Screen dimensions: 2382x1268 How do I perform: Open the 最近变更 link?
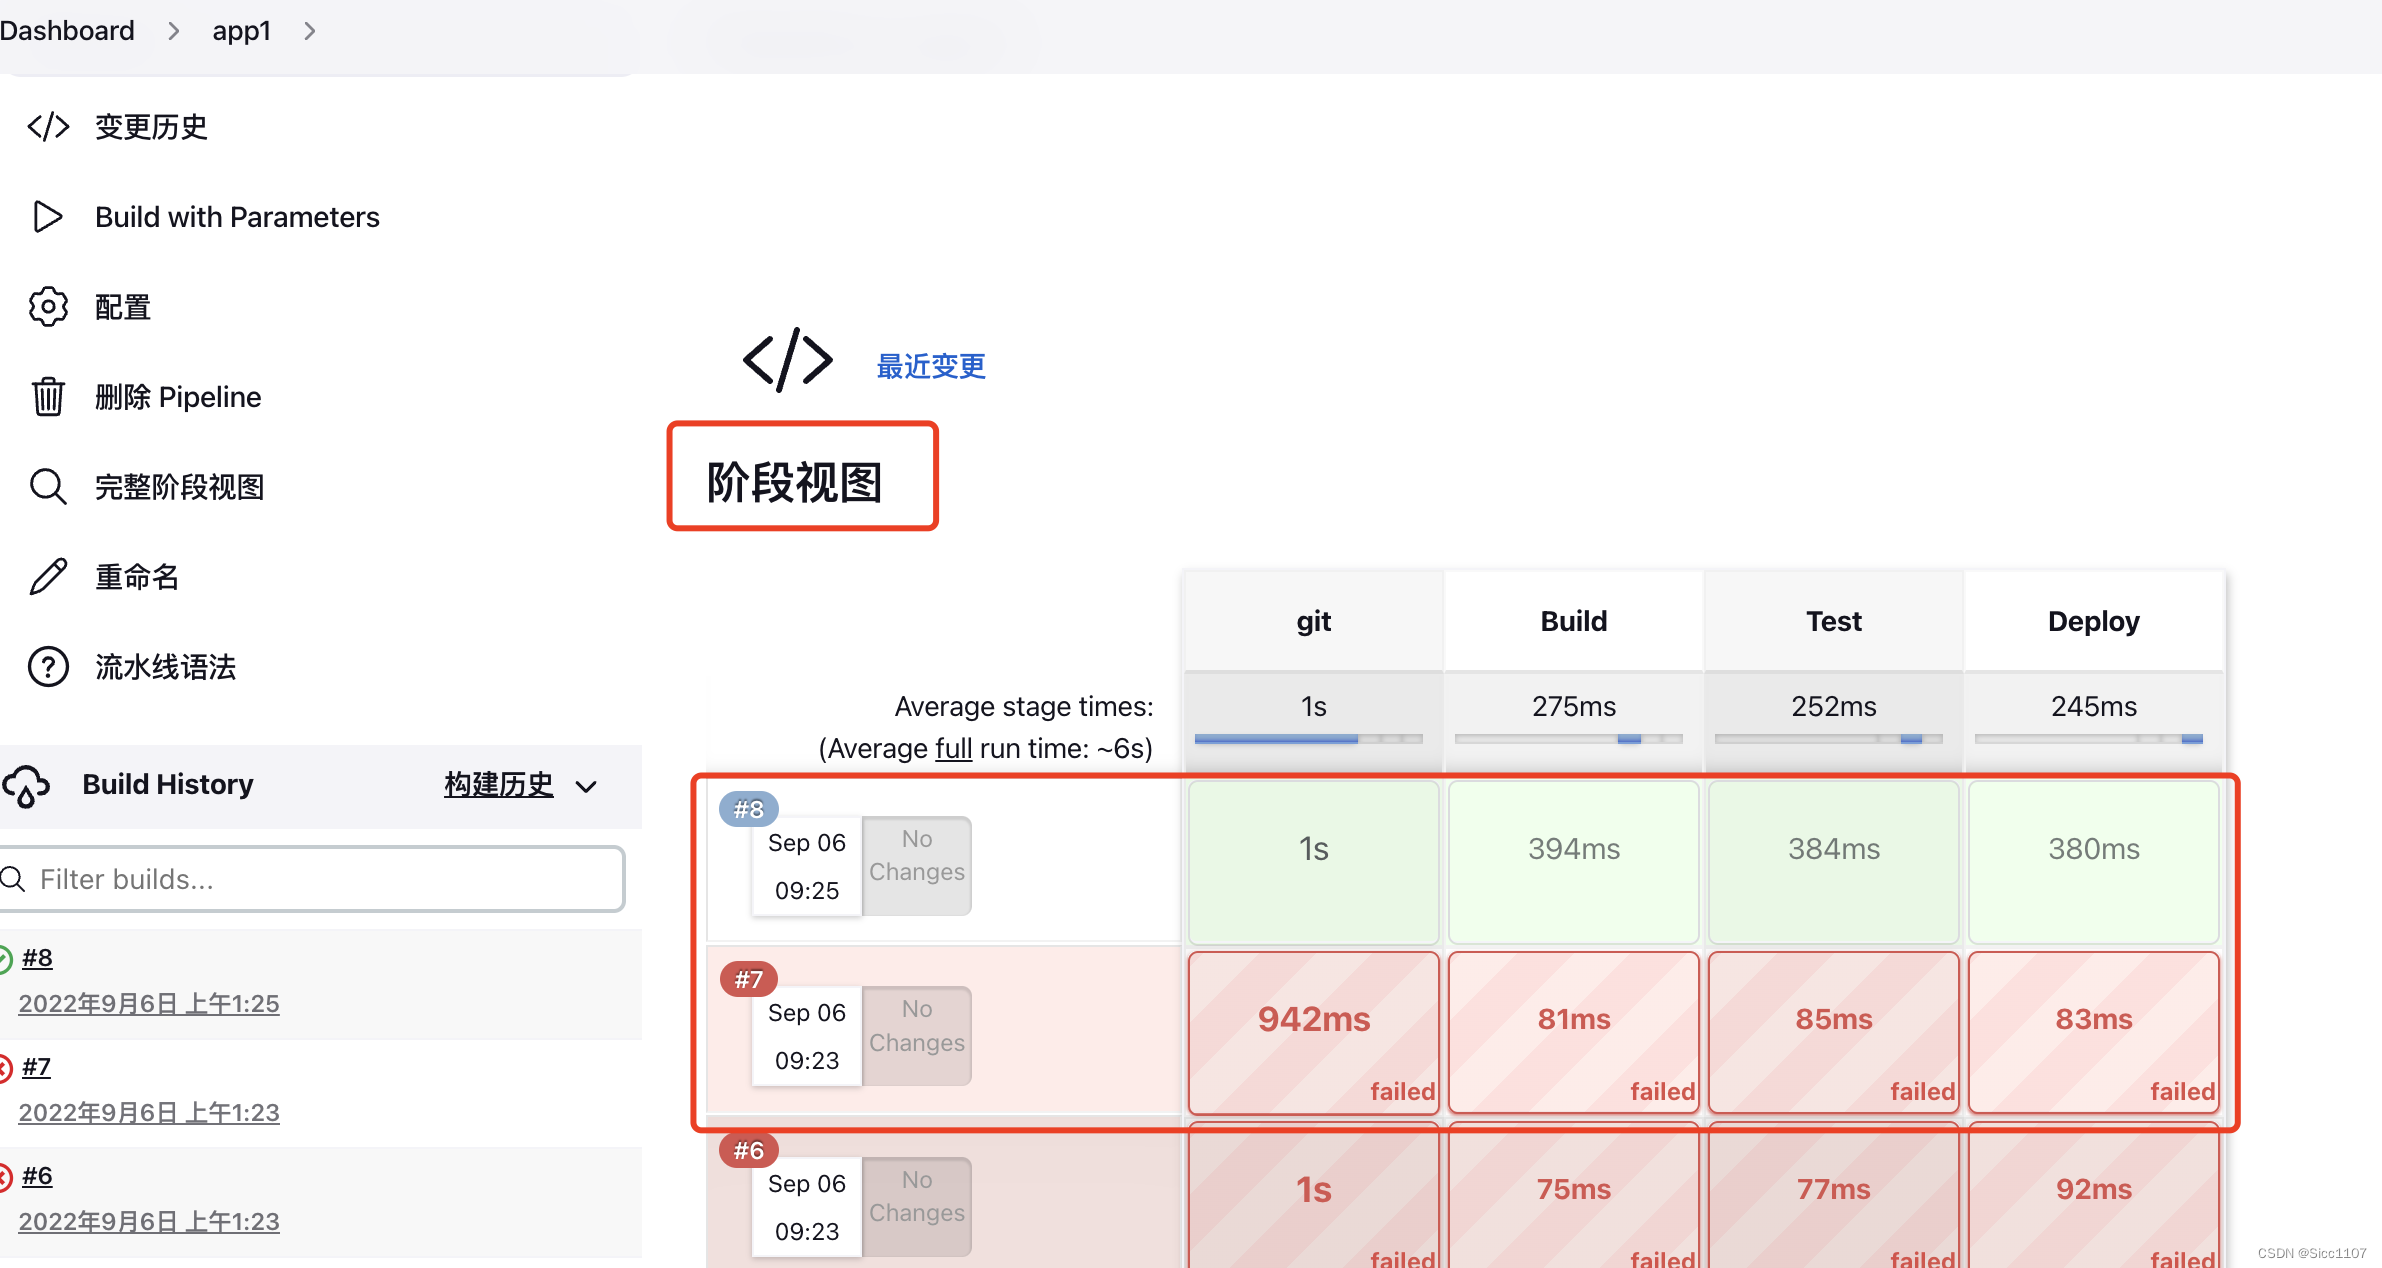[931, 366]
